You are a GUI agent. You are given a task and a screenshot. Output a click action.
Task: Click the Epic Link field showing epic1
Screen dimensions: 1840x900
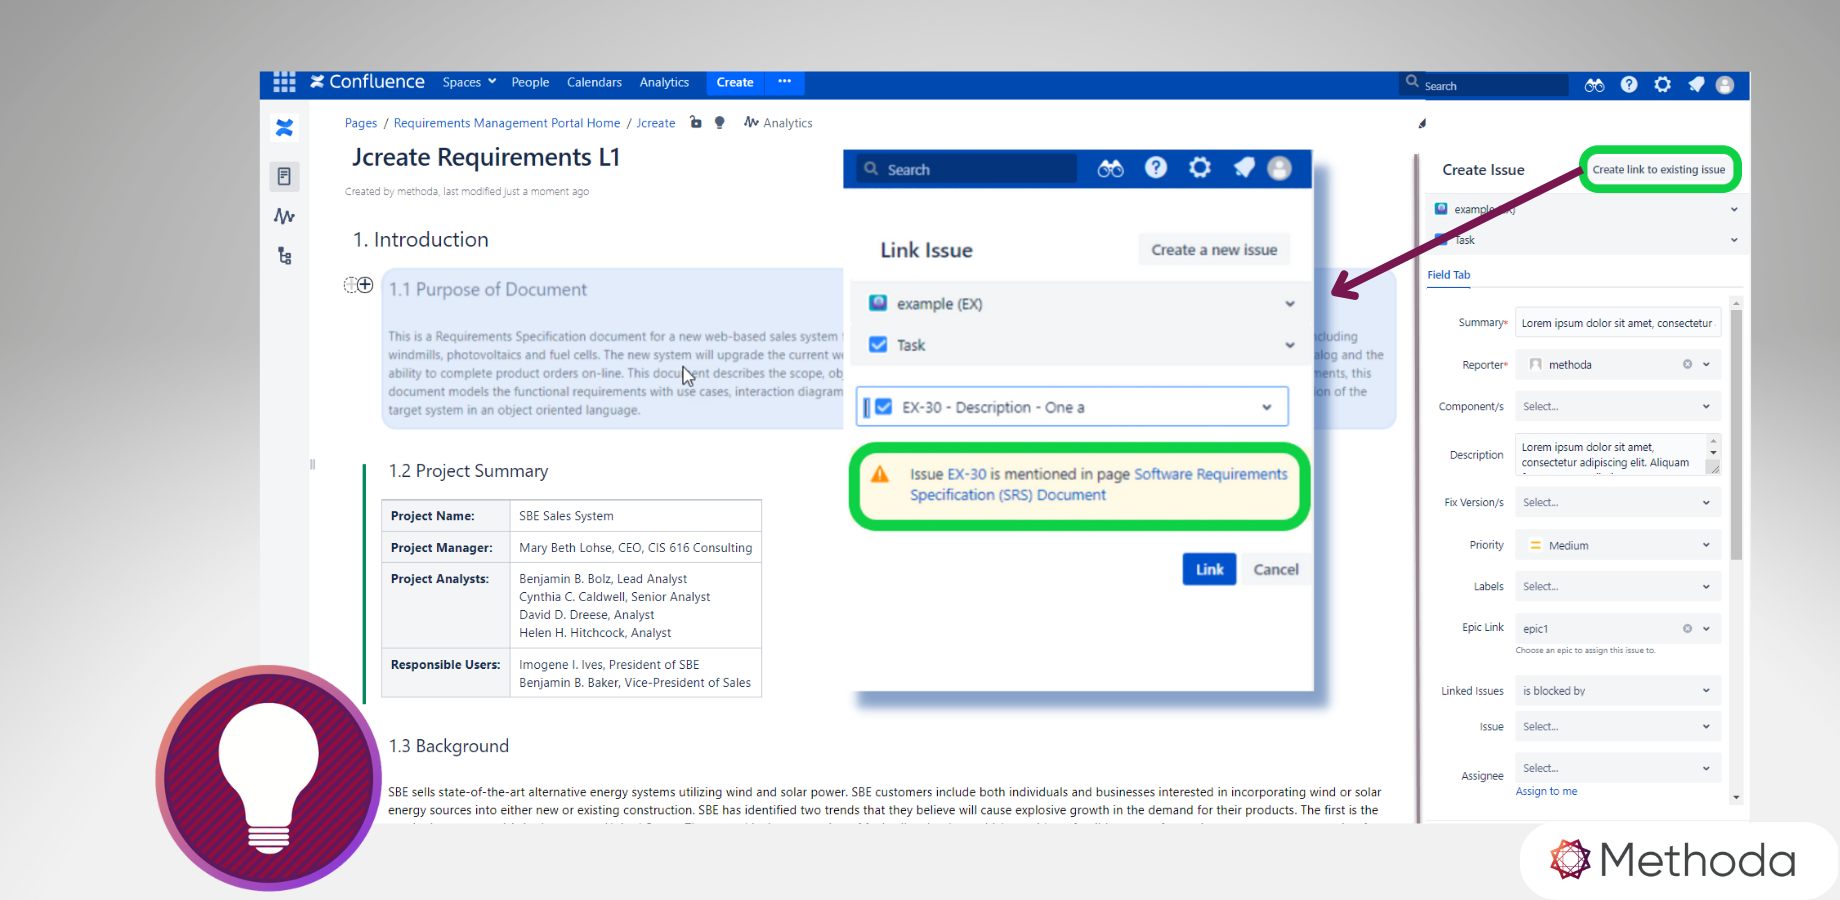pos(1618,629)
